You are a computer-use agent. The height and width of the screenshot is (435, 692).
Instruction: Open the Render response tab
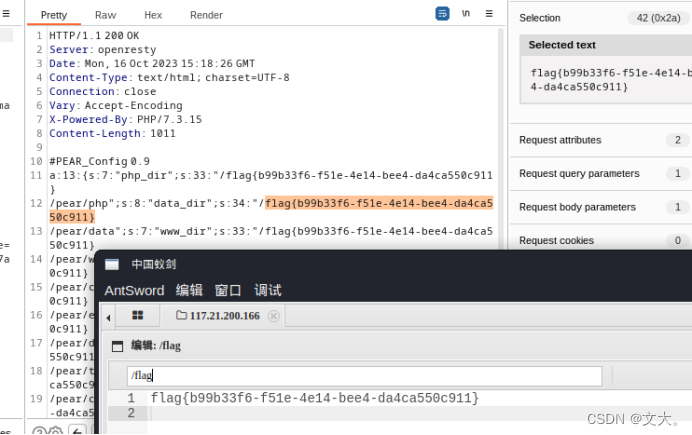(206, 15)
